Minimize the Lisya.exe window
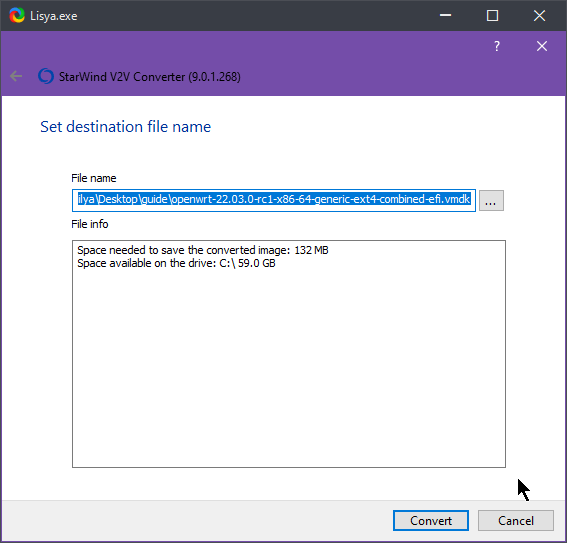The width and height of the screenshot is (567, 543). [446, 16]
